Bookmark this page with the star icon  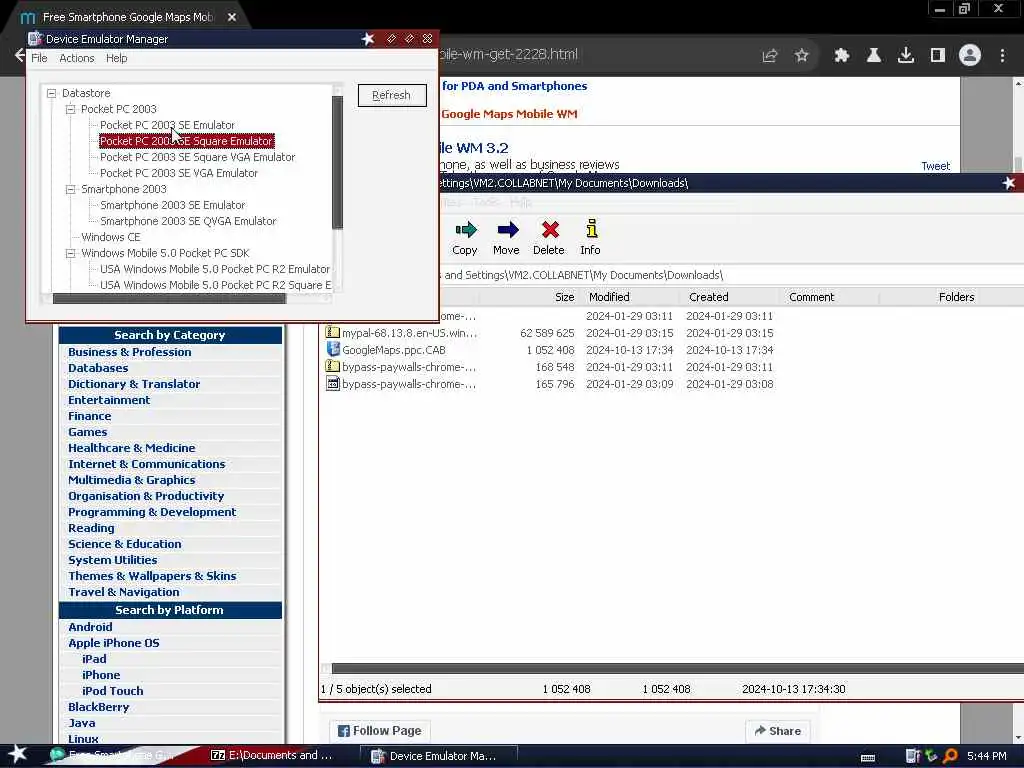802,56
